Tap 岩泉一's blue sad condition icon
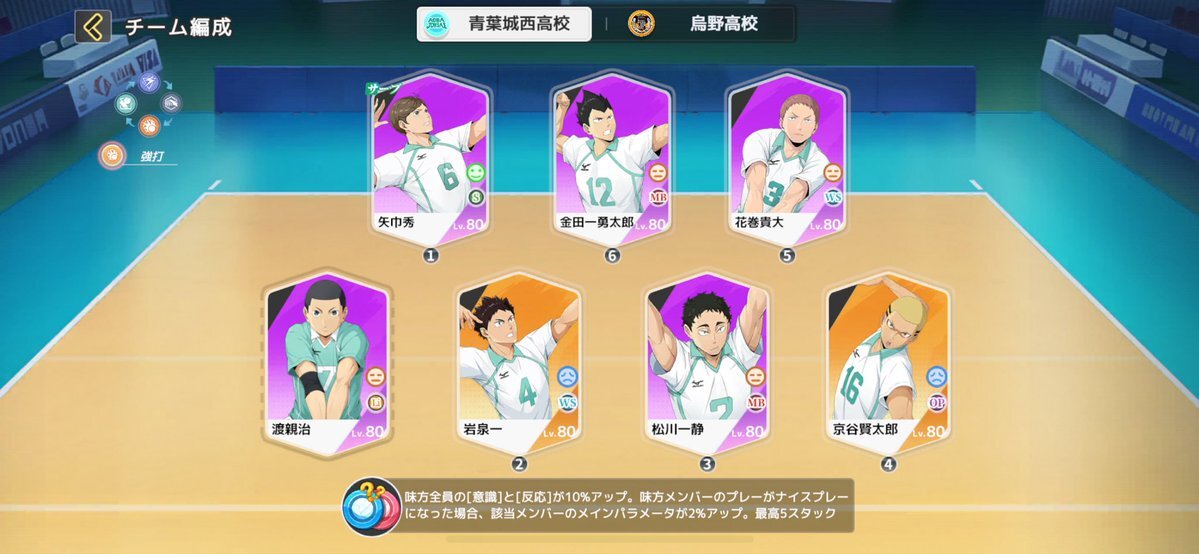Viewport: 1199px width, 554px height. click(567, 376)
